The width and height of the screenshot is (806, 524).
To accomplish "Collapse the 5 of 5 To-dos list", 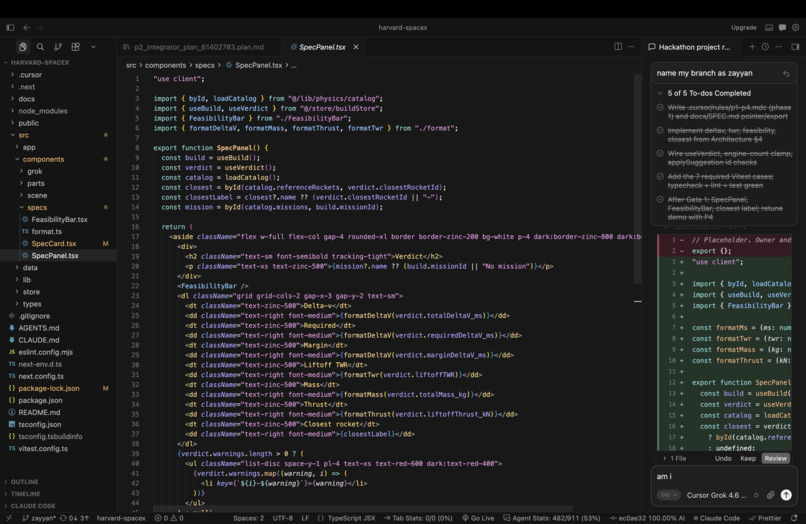I will (660, 93).
